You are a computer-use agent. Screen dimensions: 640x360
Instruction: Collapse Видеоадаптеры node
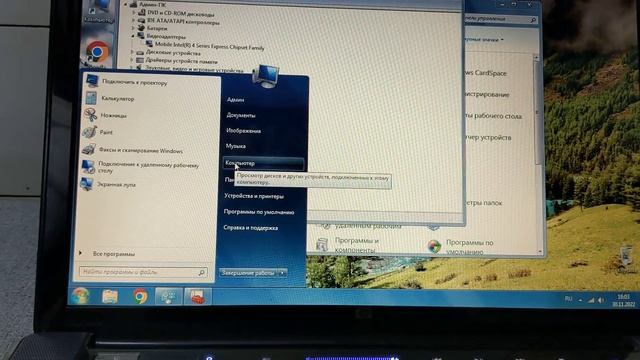[x=133, y=36]
